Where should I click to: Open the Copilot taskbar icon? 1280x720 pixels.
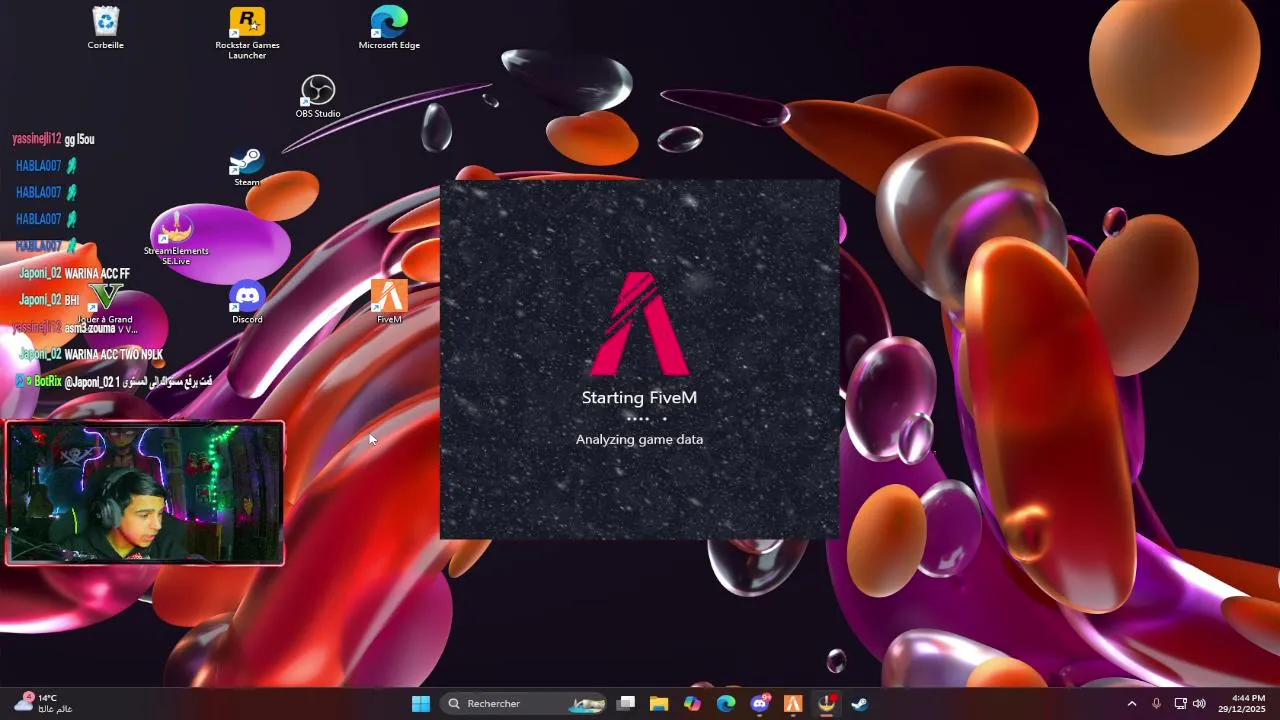click(x=692, y=704)
